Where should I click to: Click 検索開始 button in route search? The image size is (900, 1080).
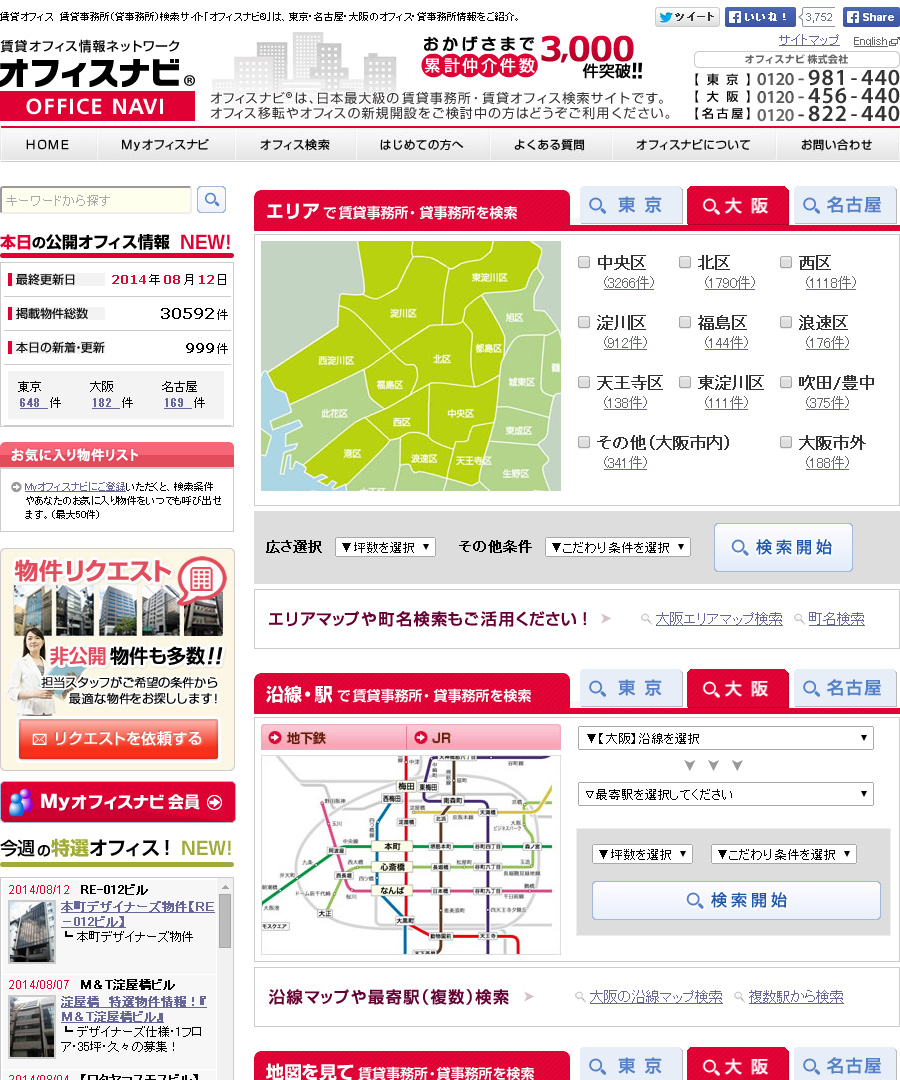tap(736, 900)
